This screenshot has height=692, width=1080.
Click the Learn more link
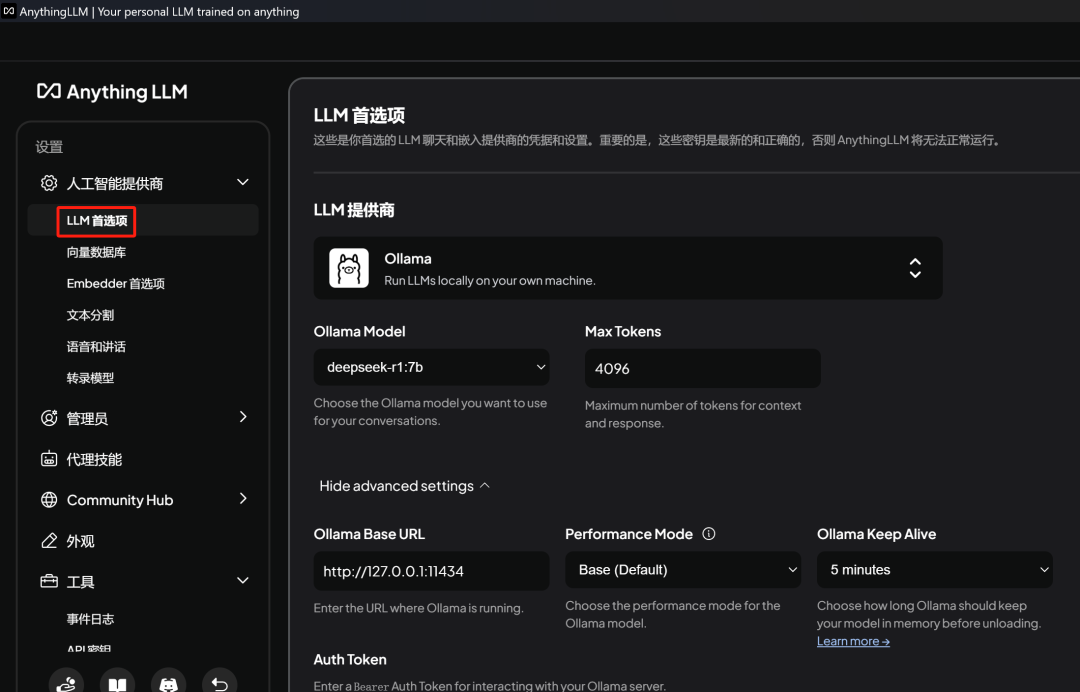click(x=853, y=641)
